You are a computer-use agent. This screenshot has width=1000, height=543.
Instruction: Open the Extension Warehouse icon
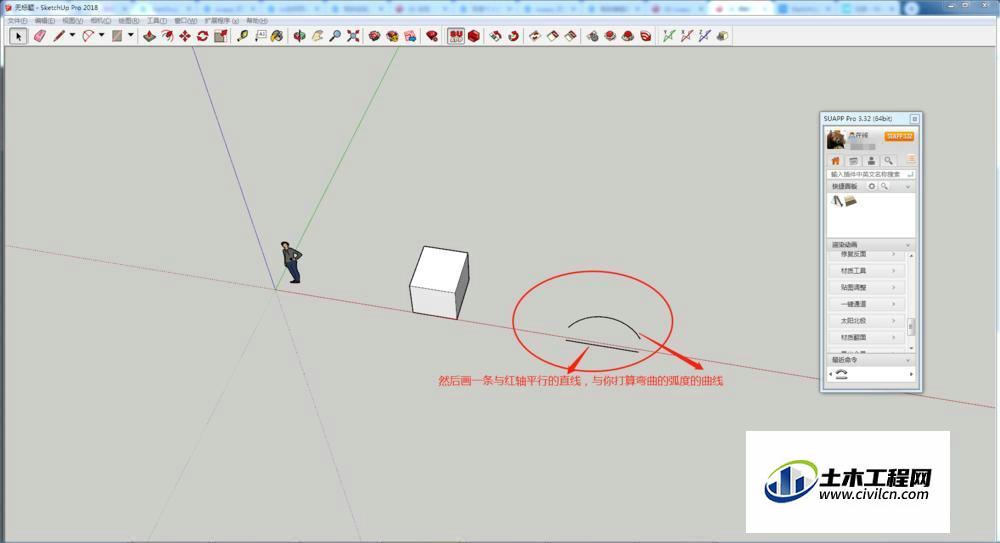tap(392, 36)
